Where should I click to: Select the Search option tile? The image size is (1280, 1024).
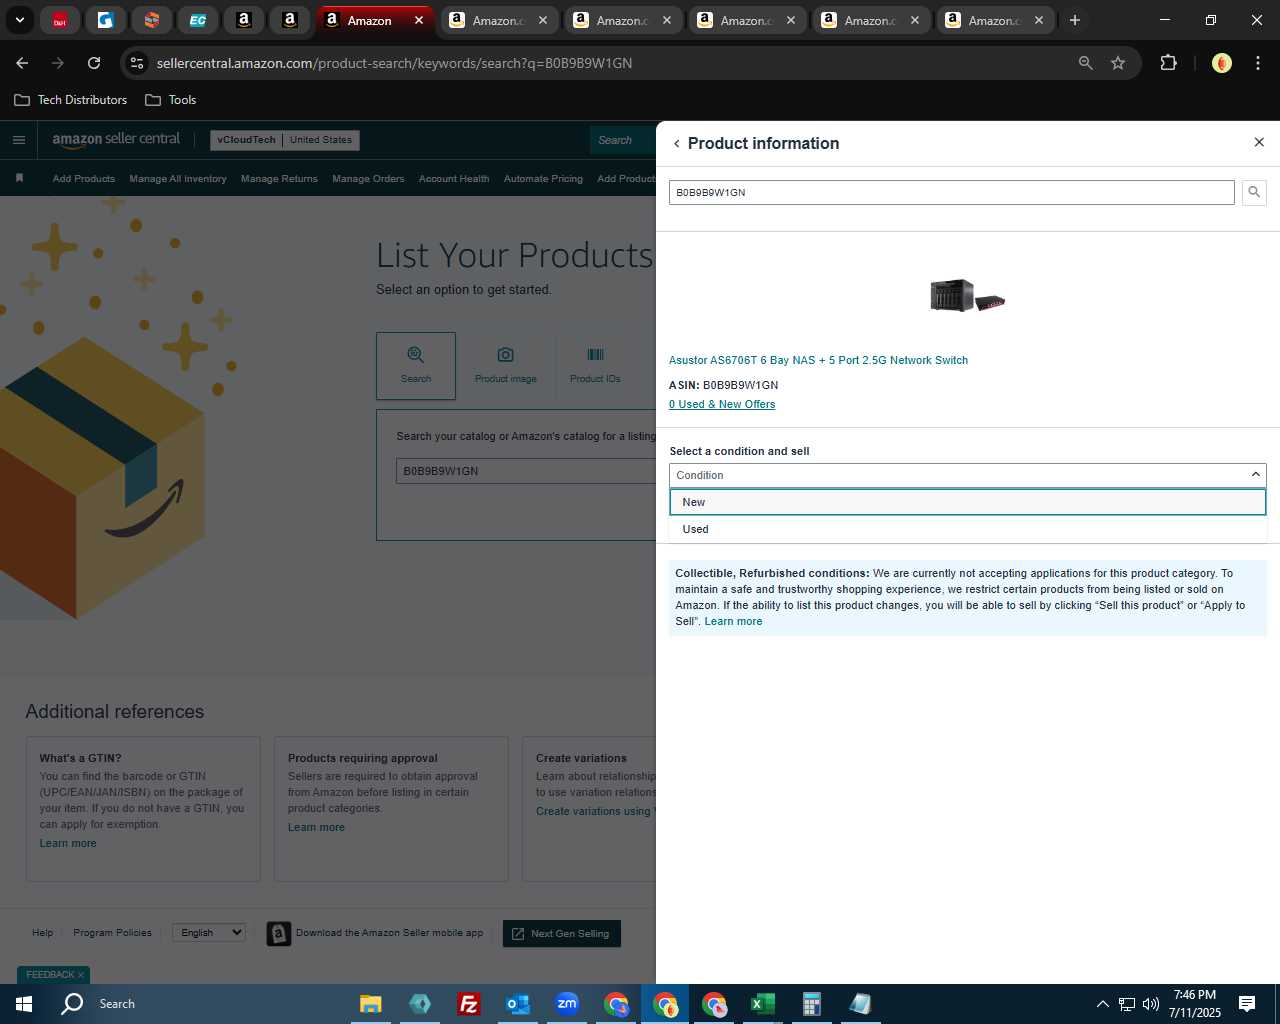416,366
